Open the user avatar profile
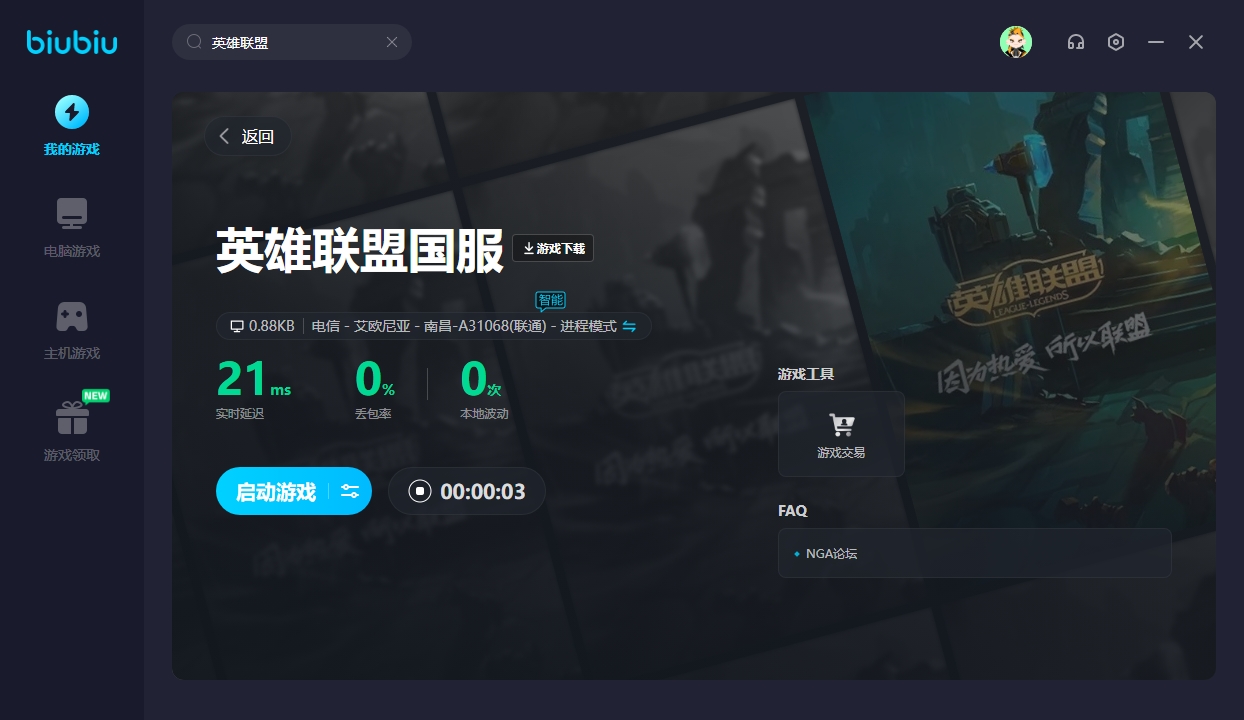Image resolution: width=1244 pixels, height=720 pixels. (1015, 42)
